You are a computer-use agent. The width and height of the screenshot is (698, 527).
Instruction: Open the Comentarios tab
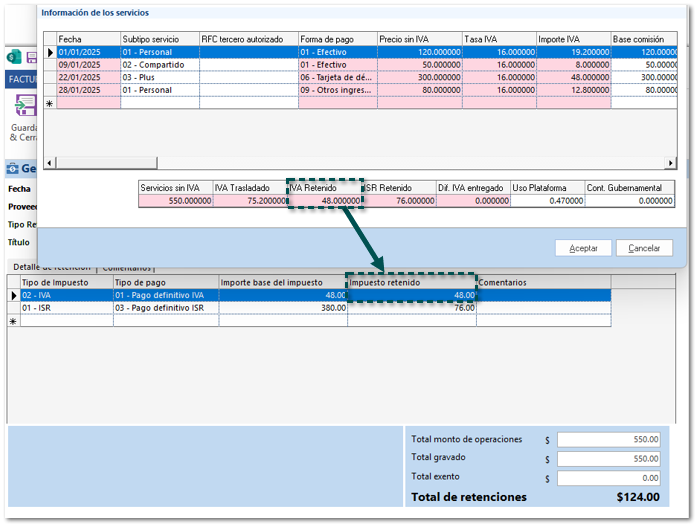(x=128, y=267)
